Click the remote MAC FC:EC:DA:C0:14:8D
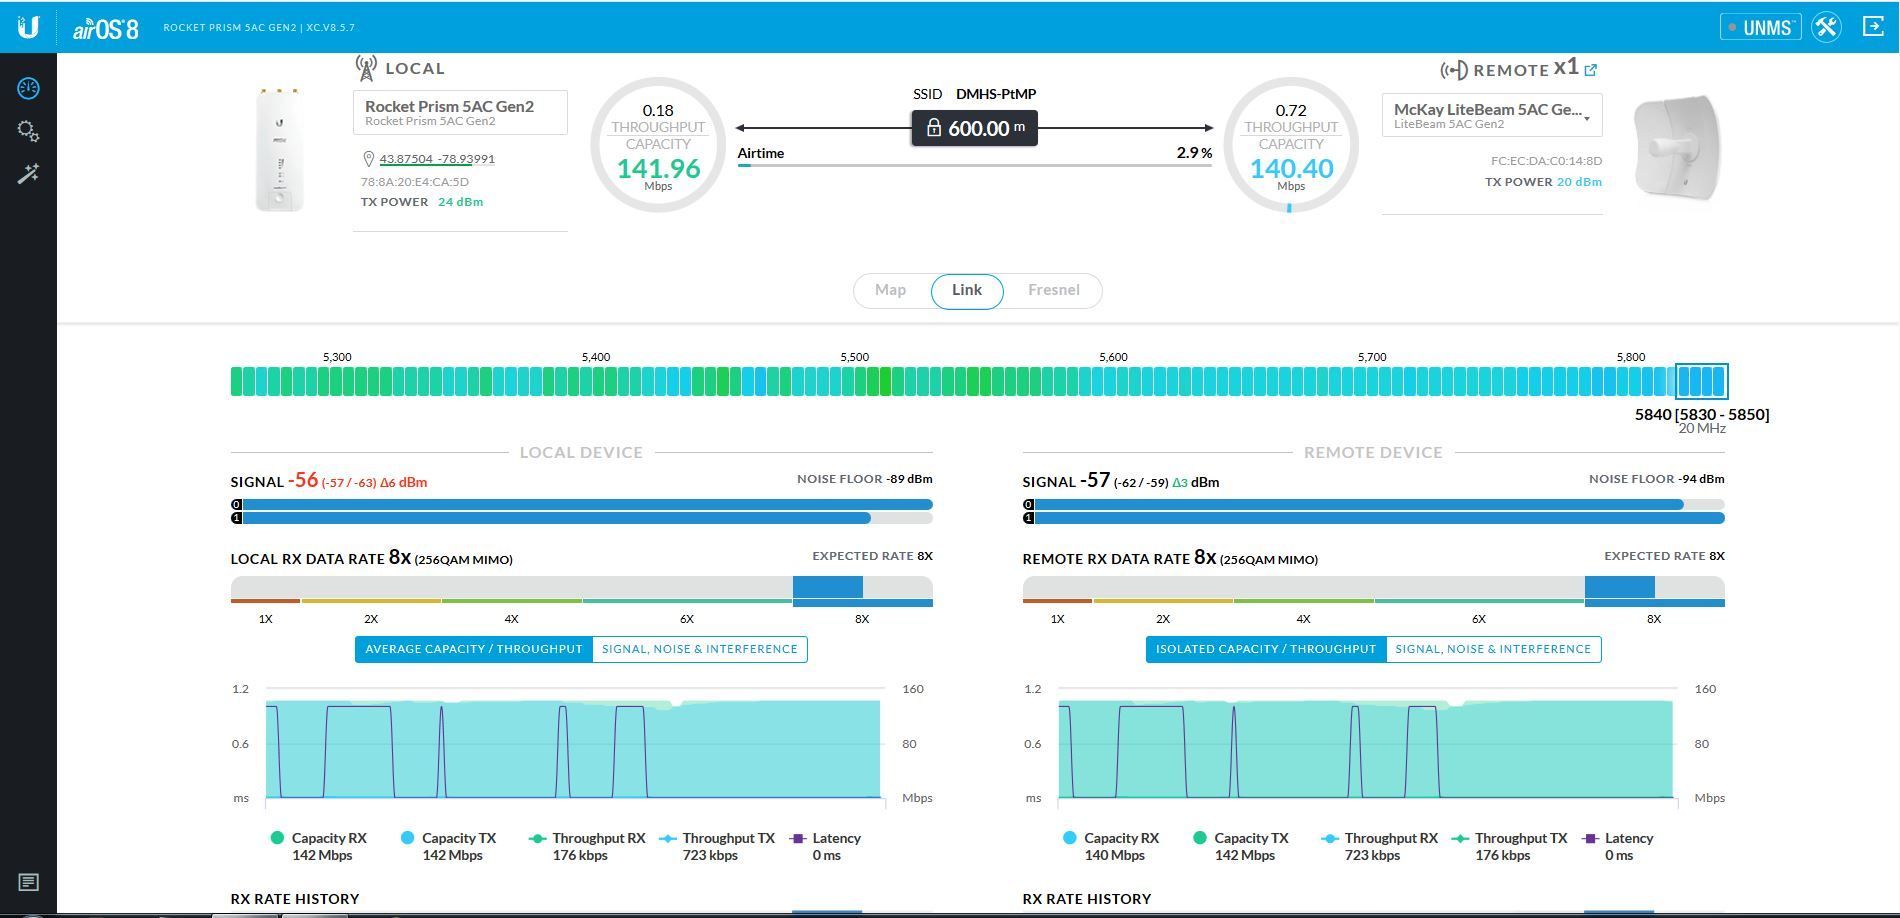The height and width of the screenshot is (918, 1900). coord(1546,161)
